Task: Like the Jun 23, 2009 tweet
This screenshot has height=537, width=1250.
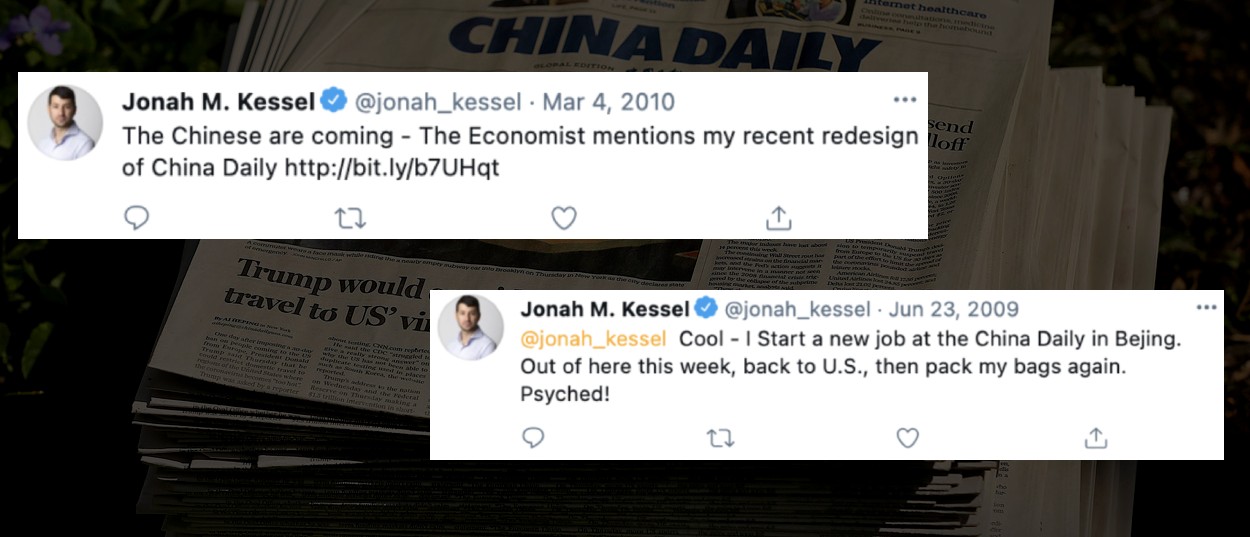Action: (907, 438)
